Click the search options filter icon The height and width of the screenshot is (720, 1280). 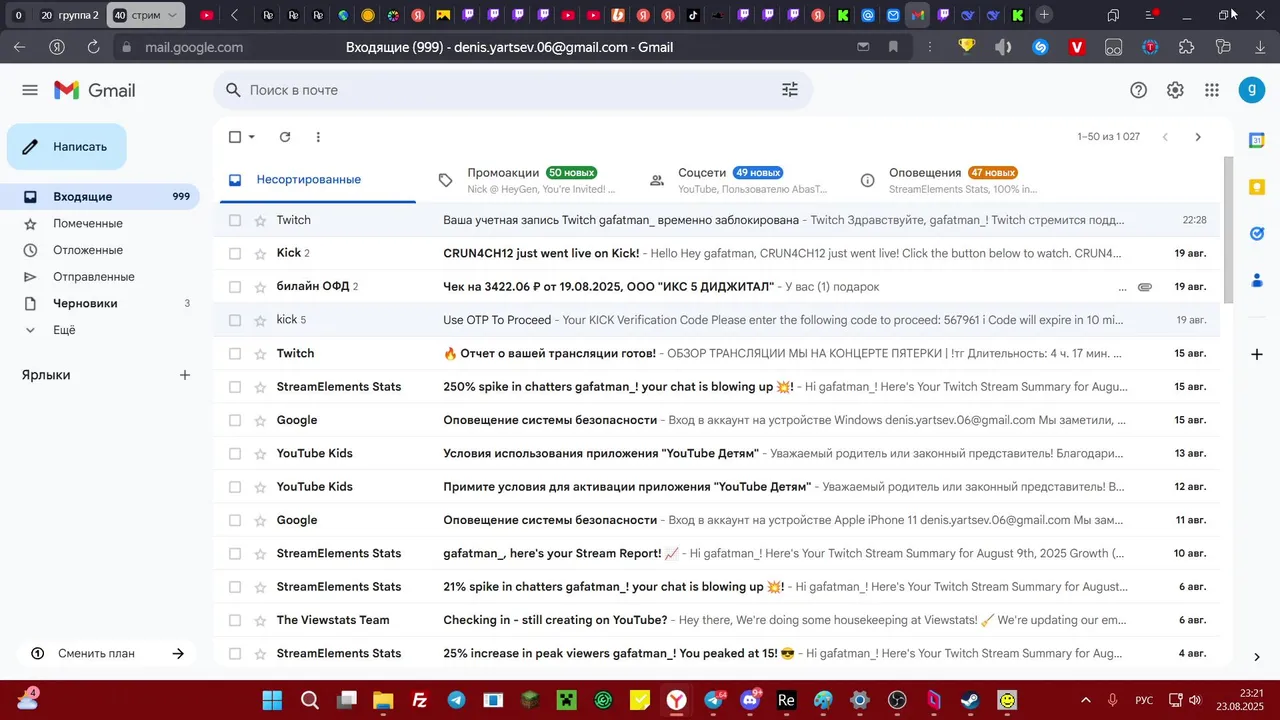point(790,90)
